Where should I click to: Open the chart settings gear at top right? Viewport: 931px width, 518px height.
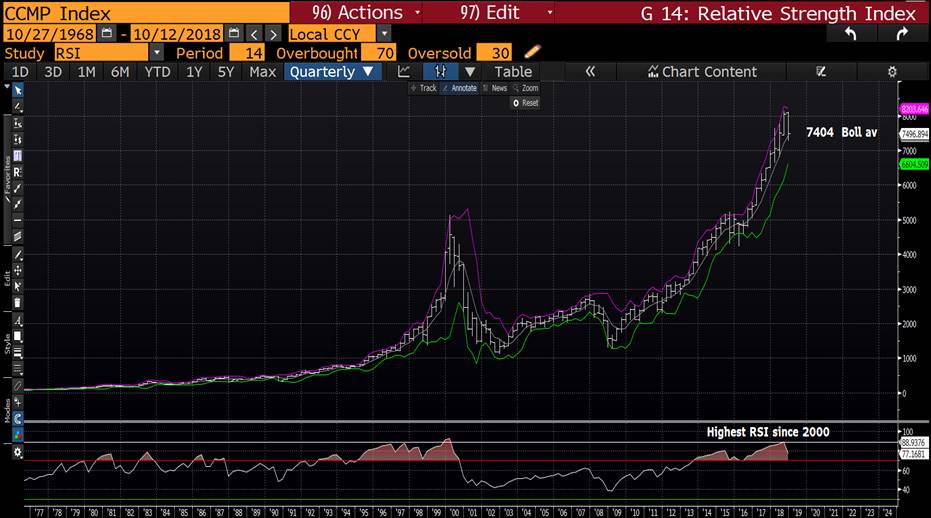pyautogui.click(x=892, y=72)
